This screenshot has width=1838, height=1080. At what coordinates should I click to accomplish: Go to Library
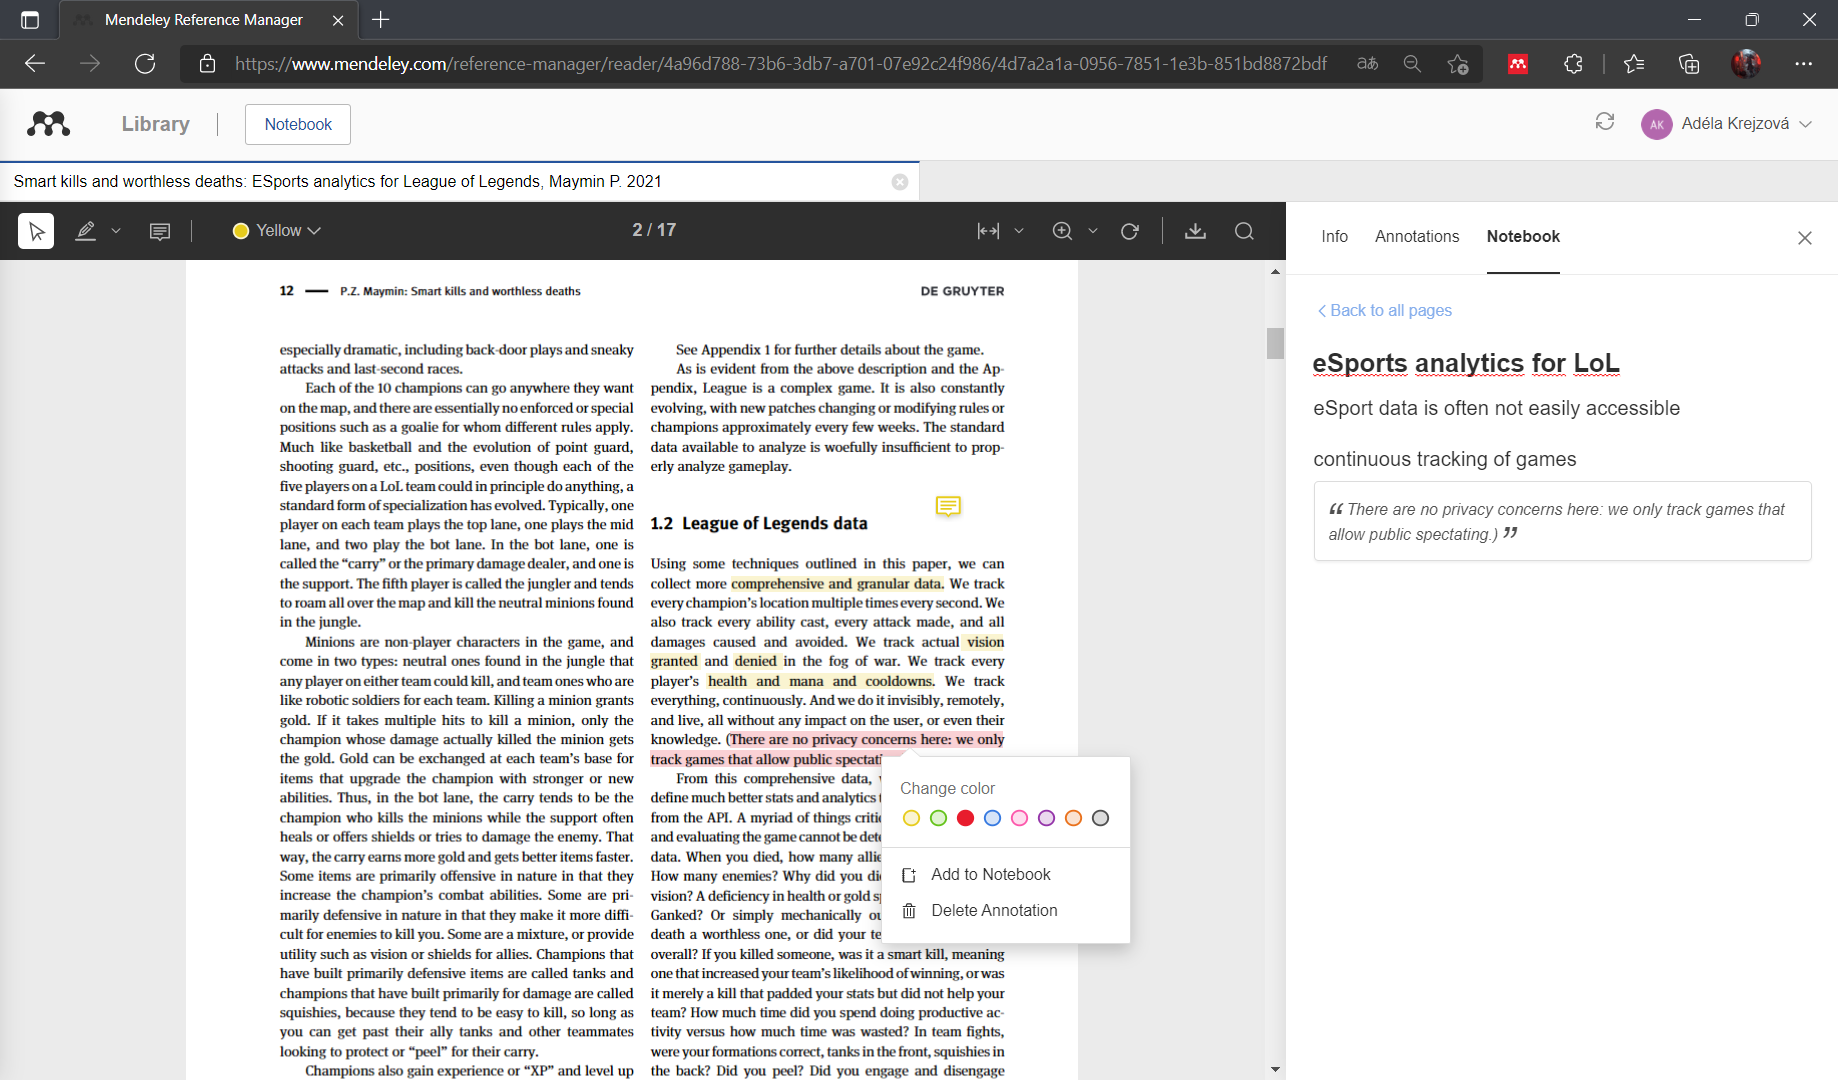pyautogui.click(x=155, y=124)
